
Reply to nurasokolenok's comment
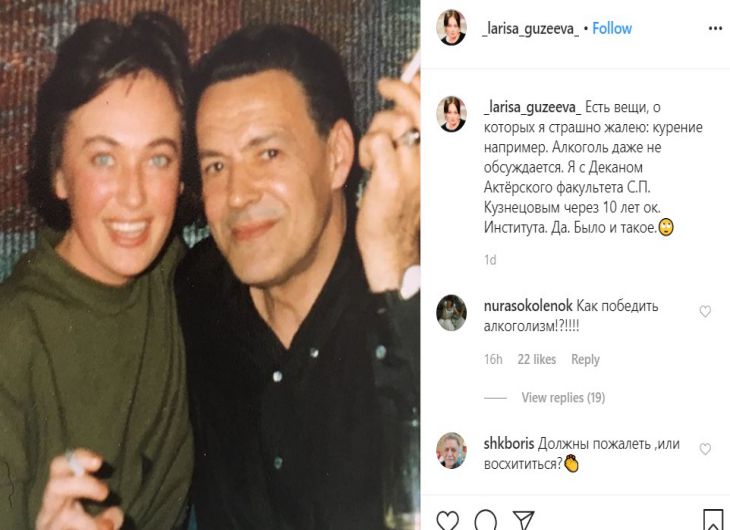[x=585, y=360]
